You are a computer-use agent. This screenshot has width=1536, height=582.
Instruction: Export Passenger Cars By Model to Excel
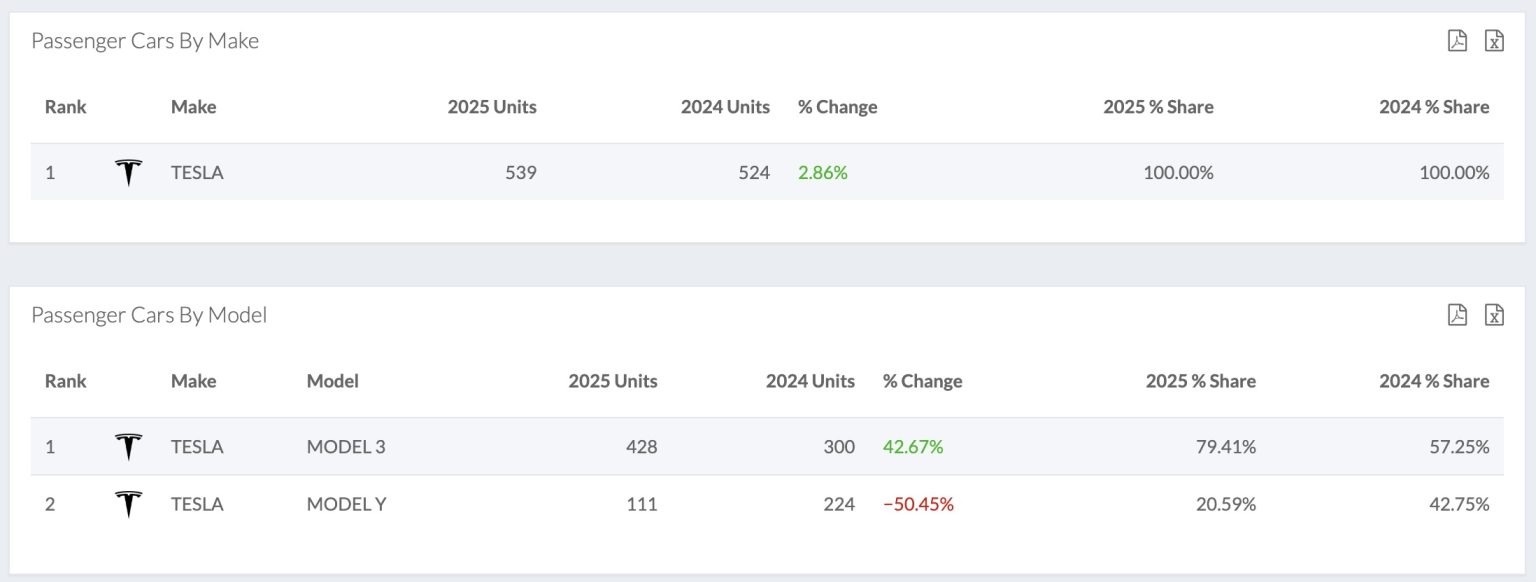1494,315
